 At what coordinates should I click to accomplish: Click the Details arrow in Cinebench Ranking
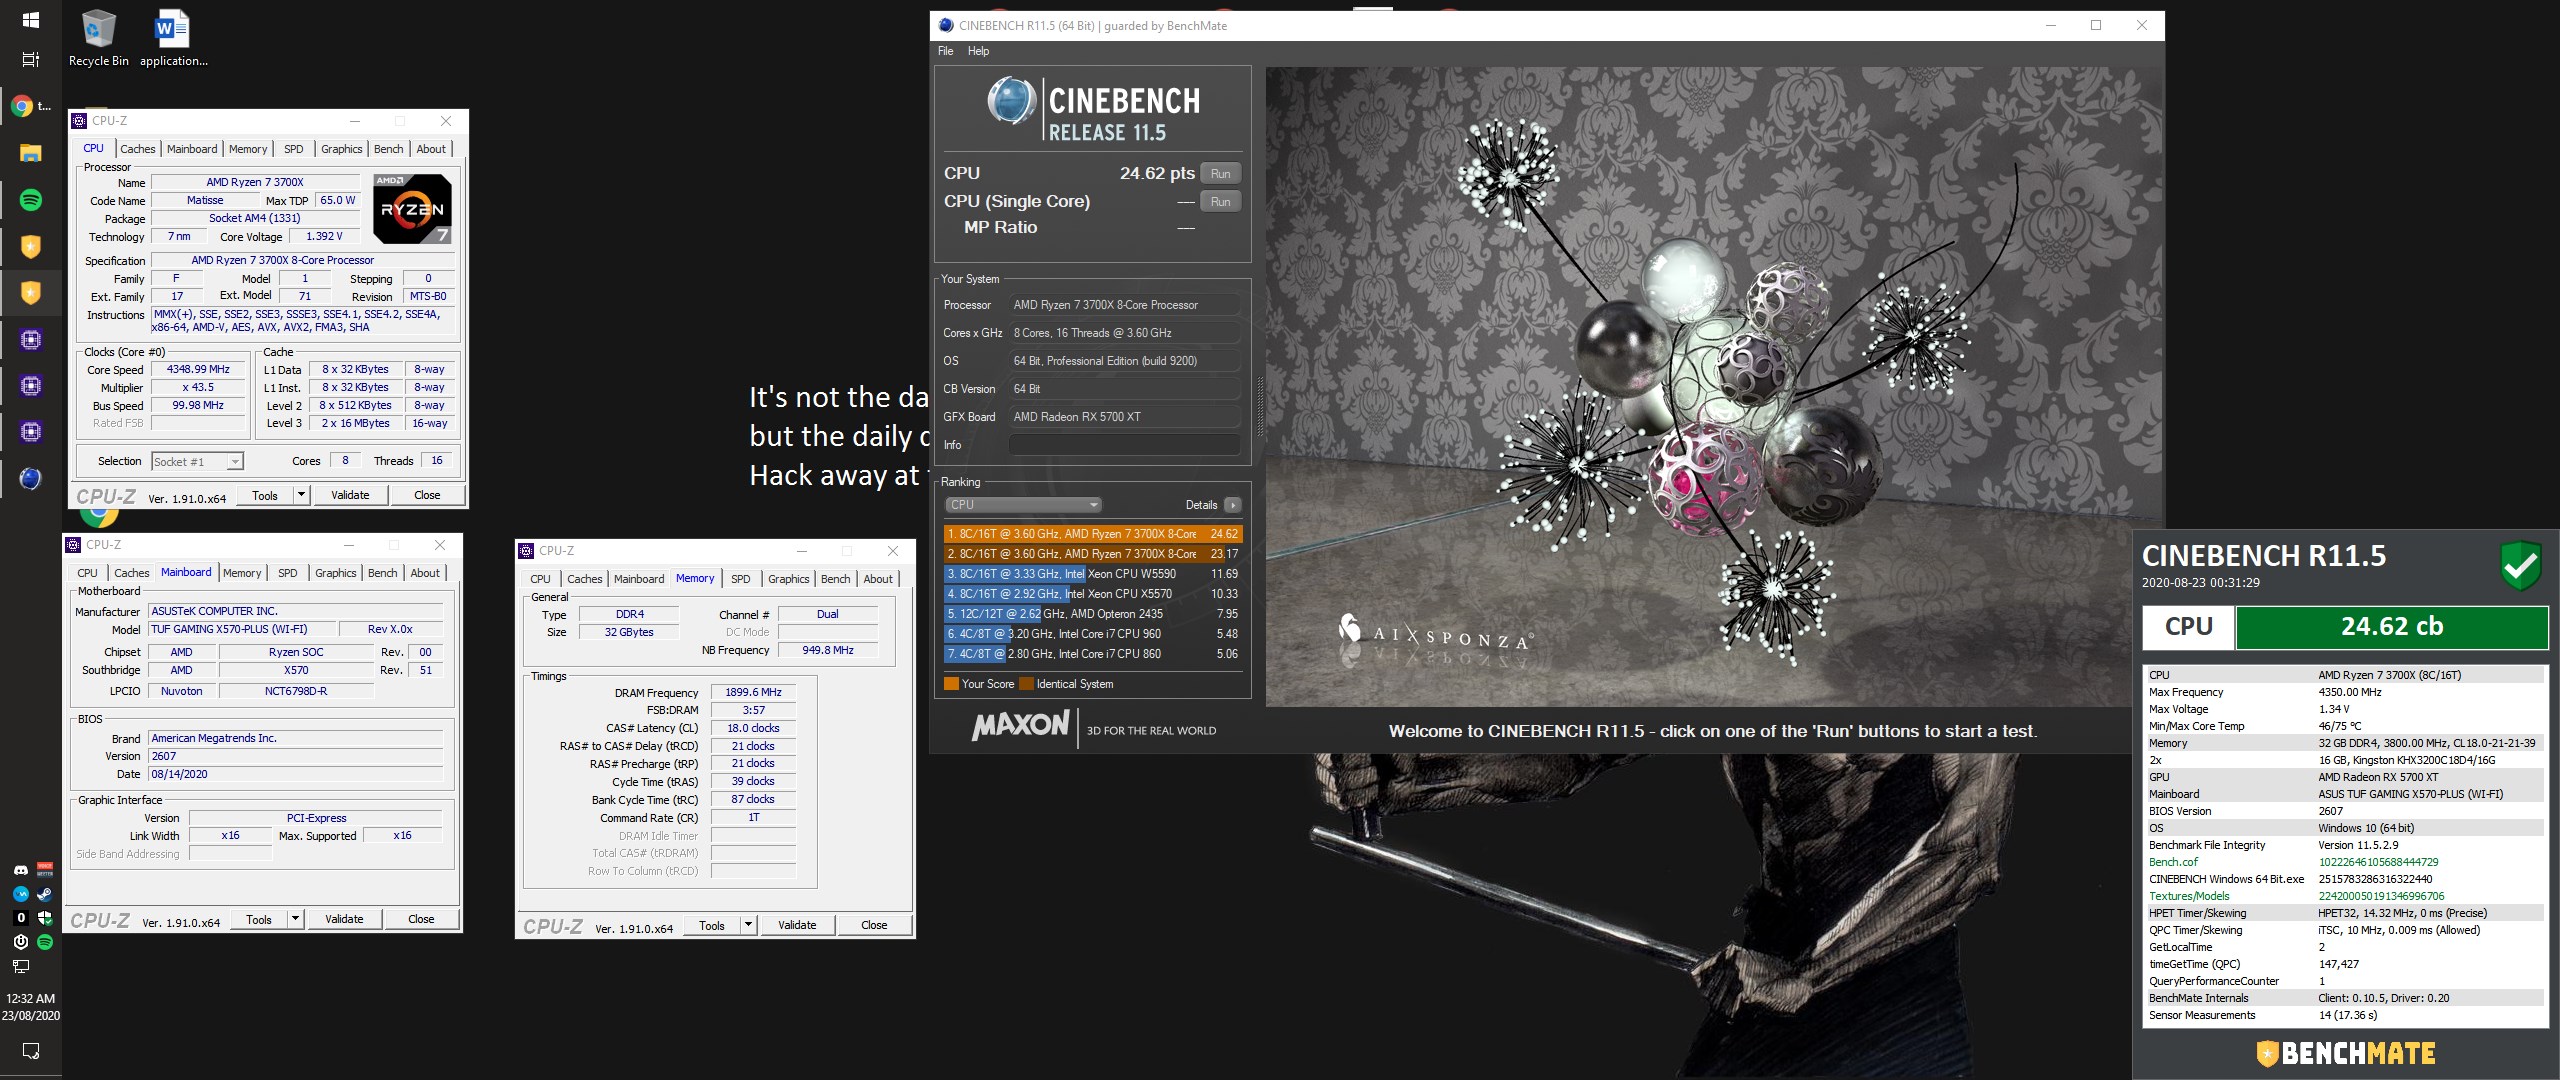click(x=1232, y=505)
